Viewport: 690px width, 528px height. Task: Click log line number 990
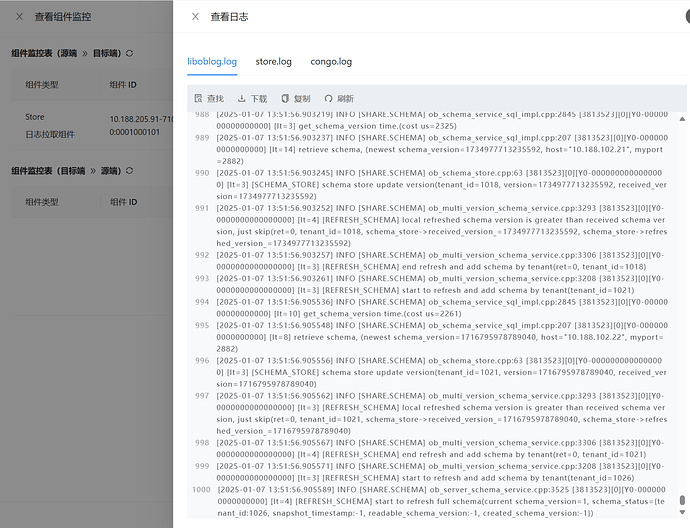tap(202, 173)
